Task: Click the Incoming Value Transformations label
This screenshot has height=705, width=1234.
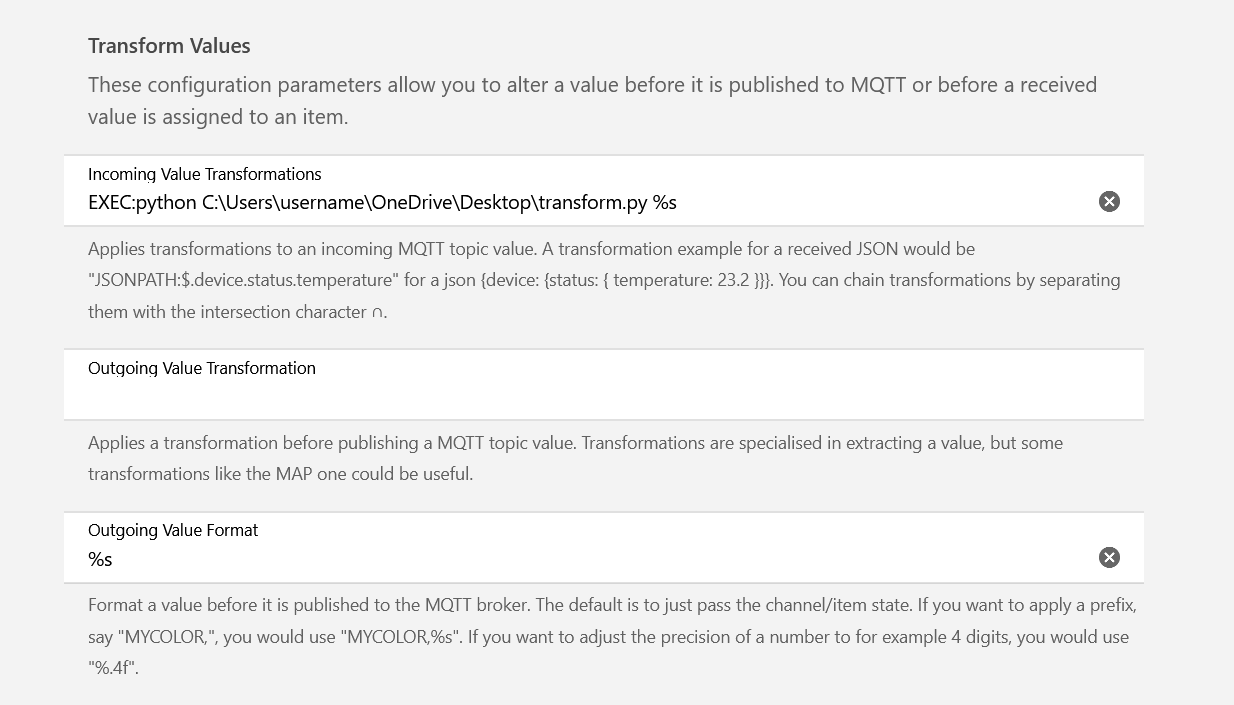Action: [204, 174]
